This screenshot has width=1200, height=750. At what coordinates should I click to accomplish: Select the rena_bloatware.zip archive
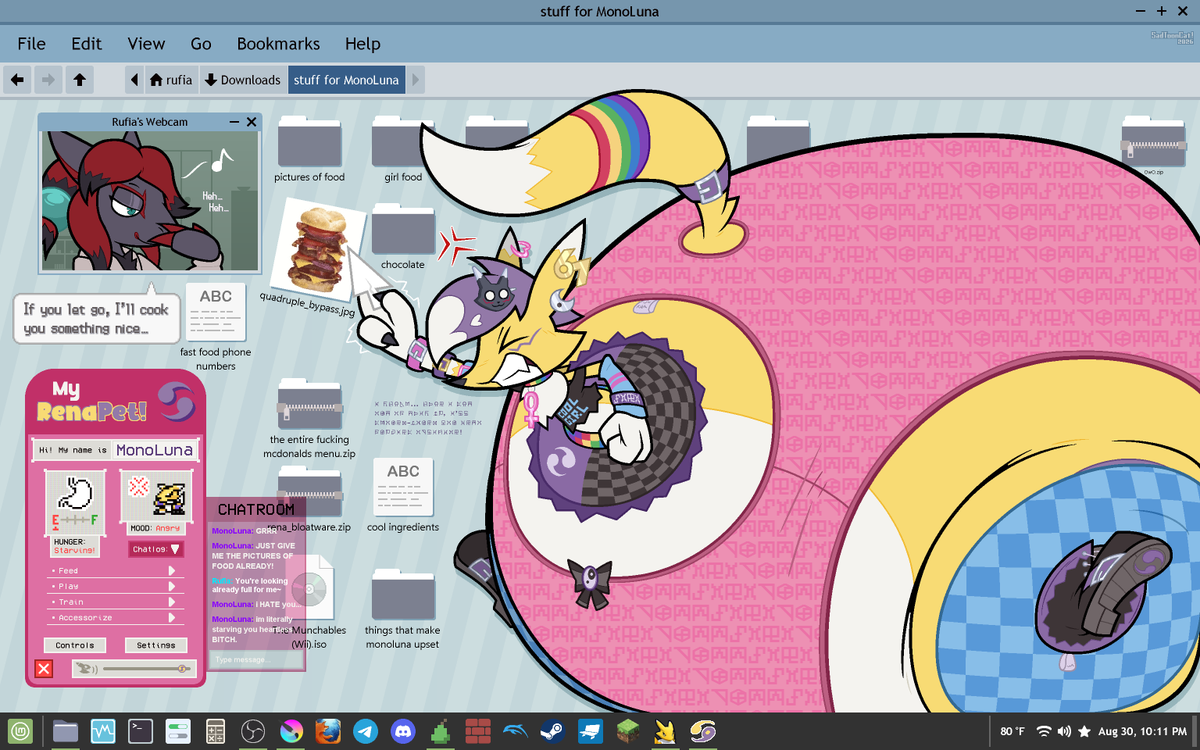(309, 498)
